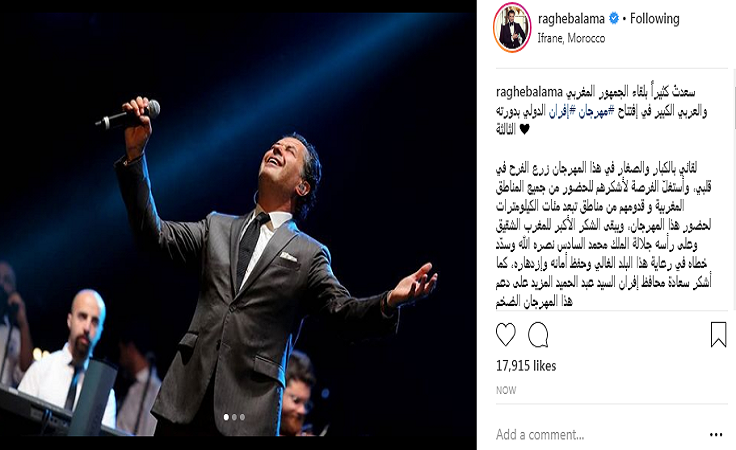View the 17,915 likes list

[x=526, y=366]
